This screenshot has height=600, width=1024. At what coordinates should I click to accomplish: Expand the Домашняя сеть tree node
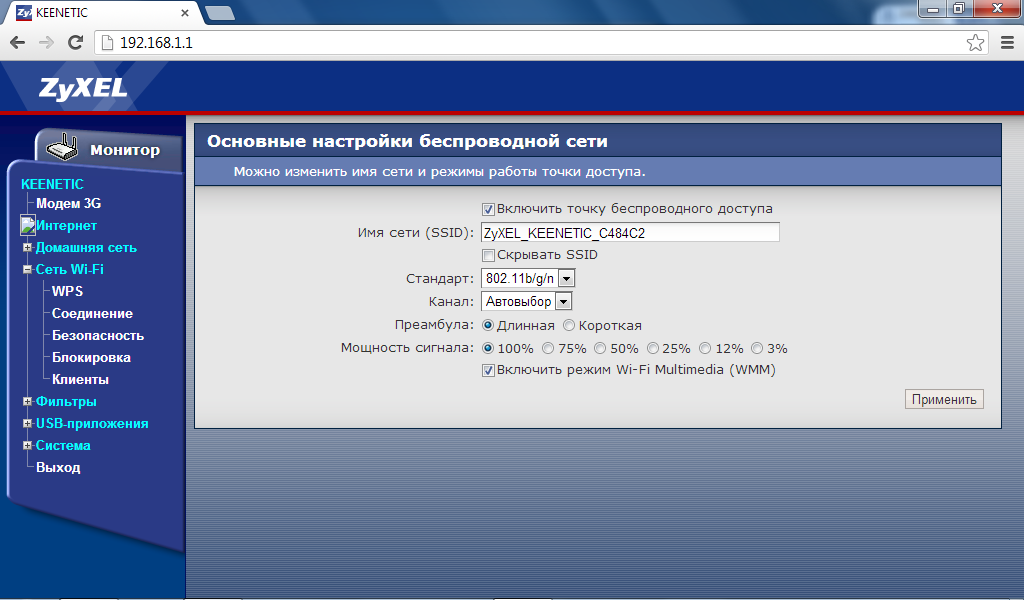pyautogui.click(x=27, y=247)
